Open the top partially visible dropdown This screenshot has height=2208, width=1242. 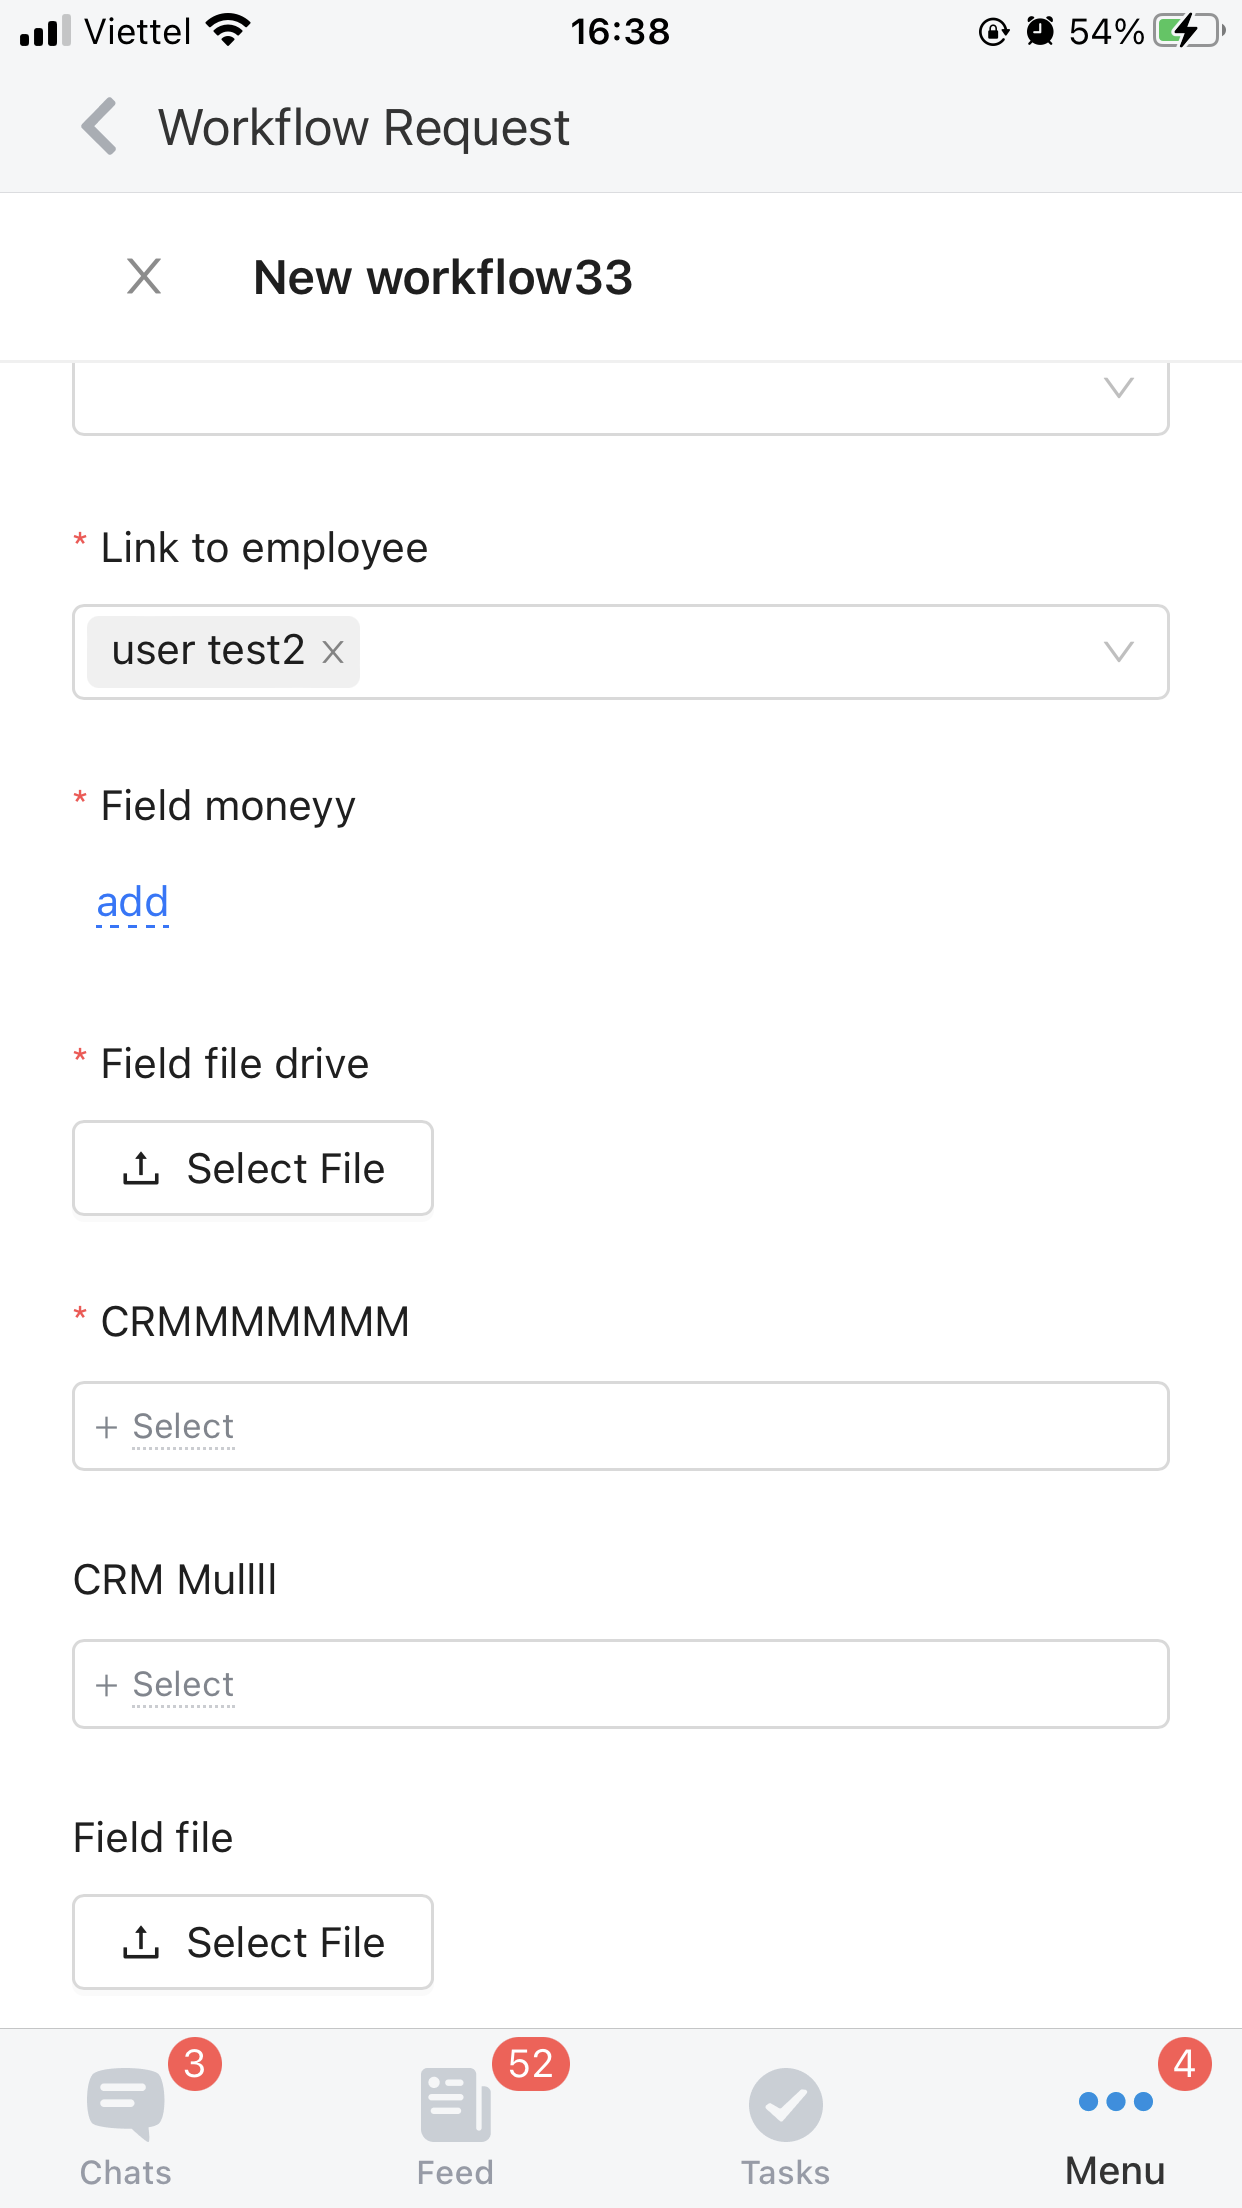[x=1118, y=389]
